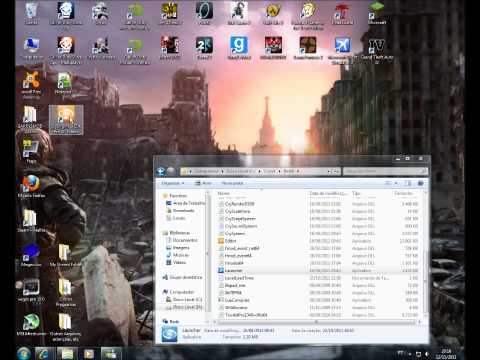Open the Windows Start menu orb
The width and height of the screenshot is (480, 360).
24,353
